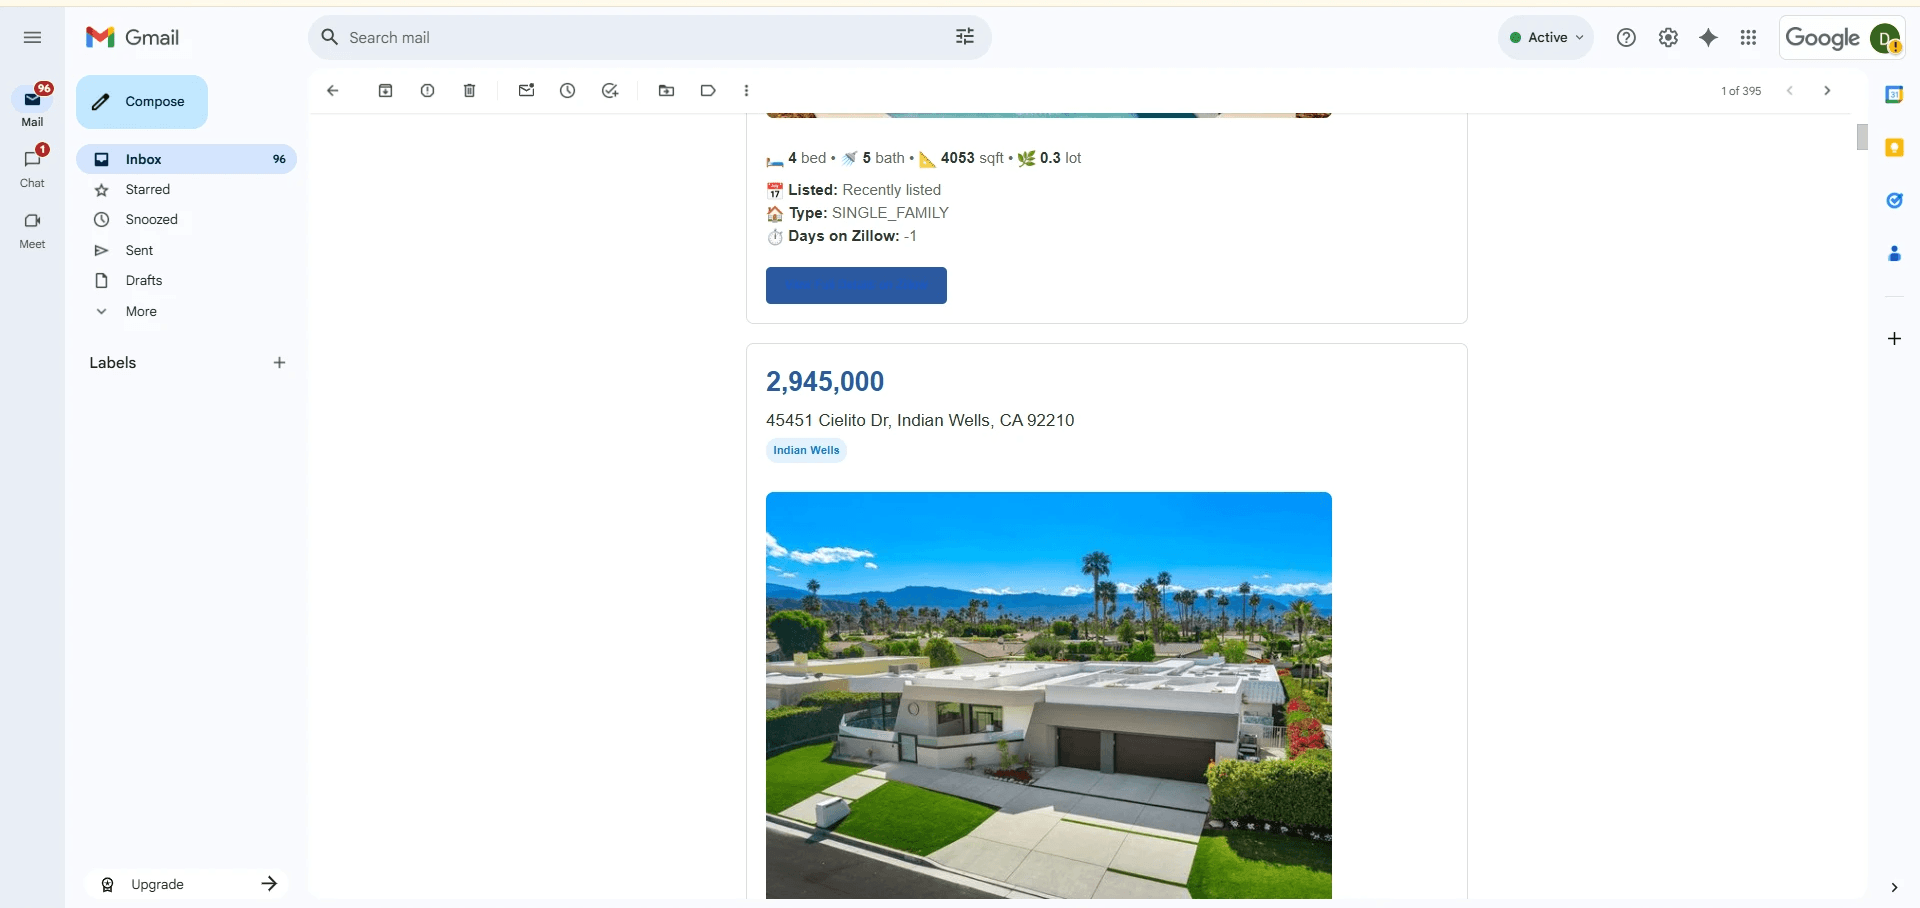Click the Search mail field
1920x908 pixels.
pyautogui.click(x=640, y=38)
